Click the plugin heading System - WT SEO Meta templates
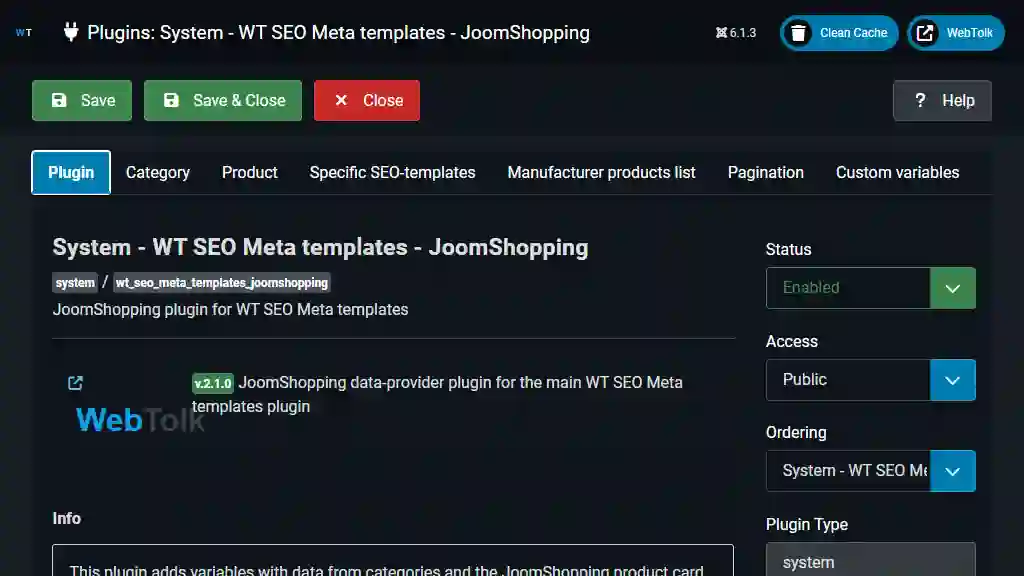 [x=321, y=248]
